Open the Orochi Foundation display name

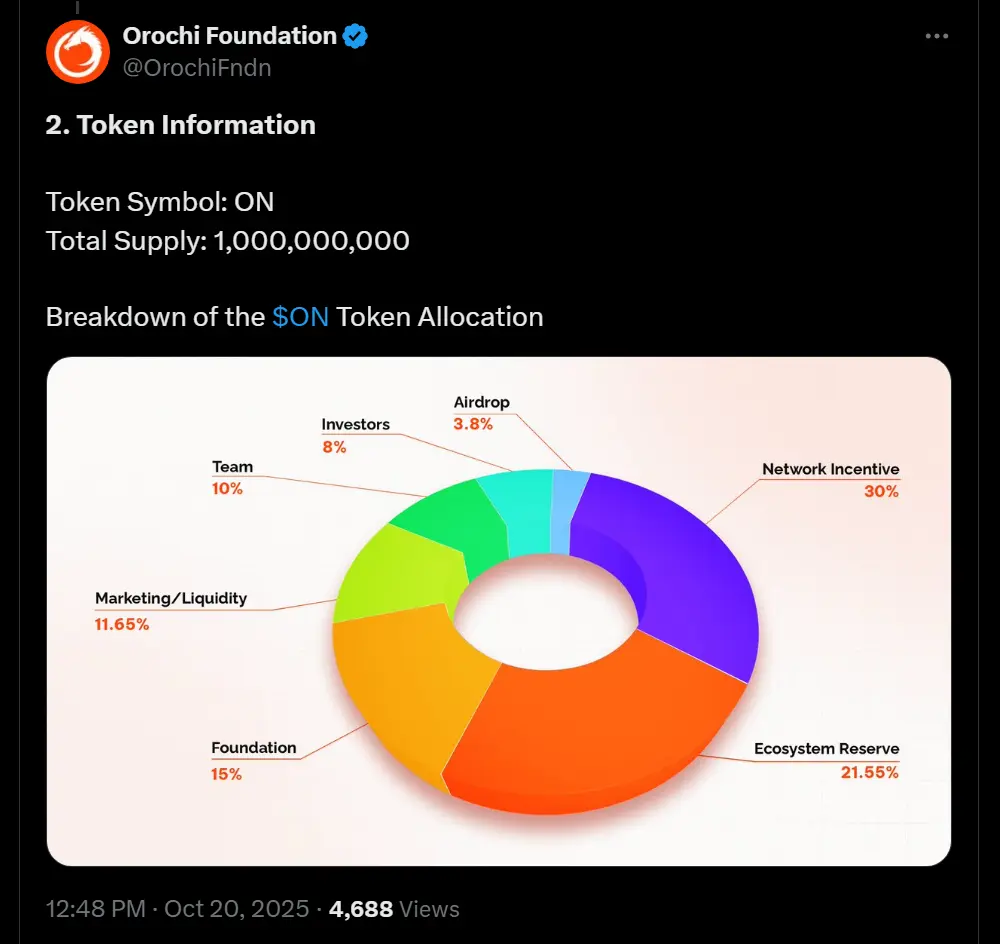229,36
